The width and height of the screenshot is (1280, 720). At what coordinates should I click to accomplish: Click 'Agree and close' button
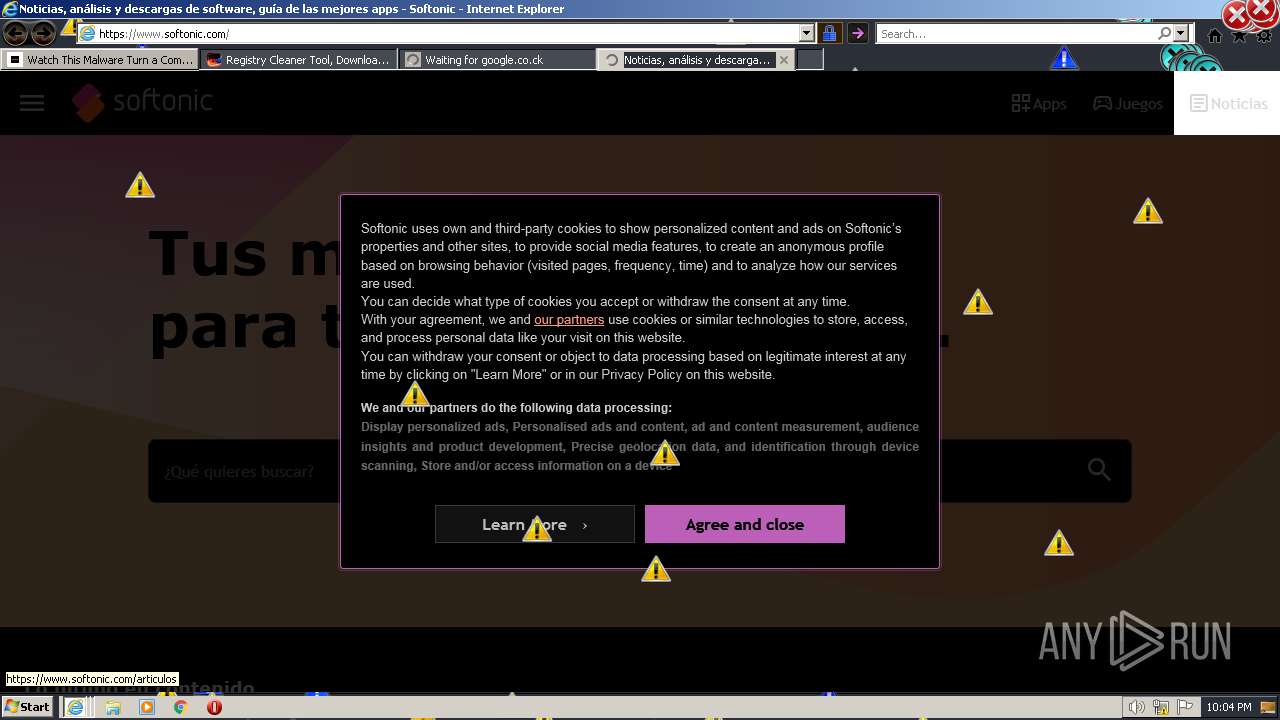(745, 524)
